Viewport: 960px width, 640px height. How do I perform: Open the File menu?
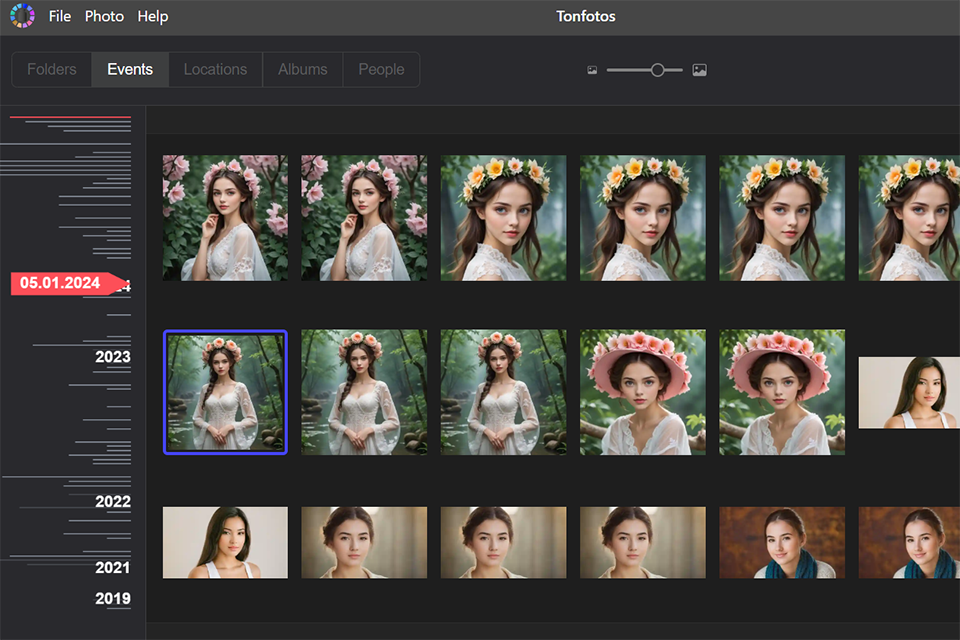coord(59,16)
